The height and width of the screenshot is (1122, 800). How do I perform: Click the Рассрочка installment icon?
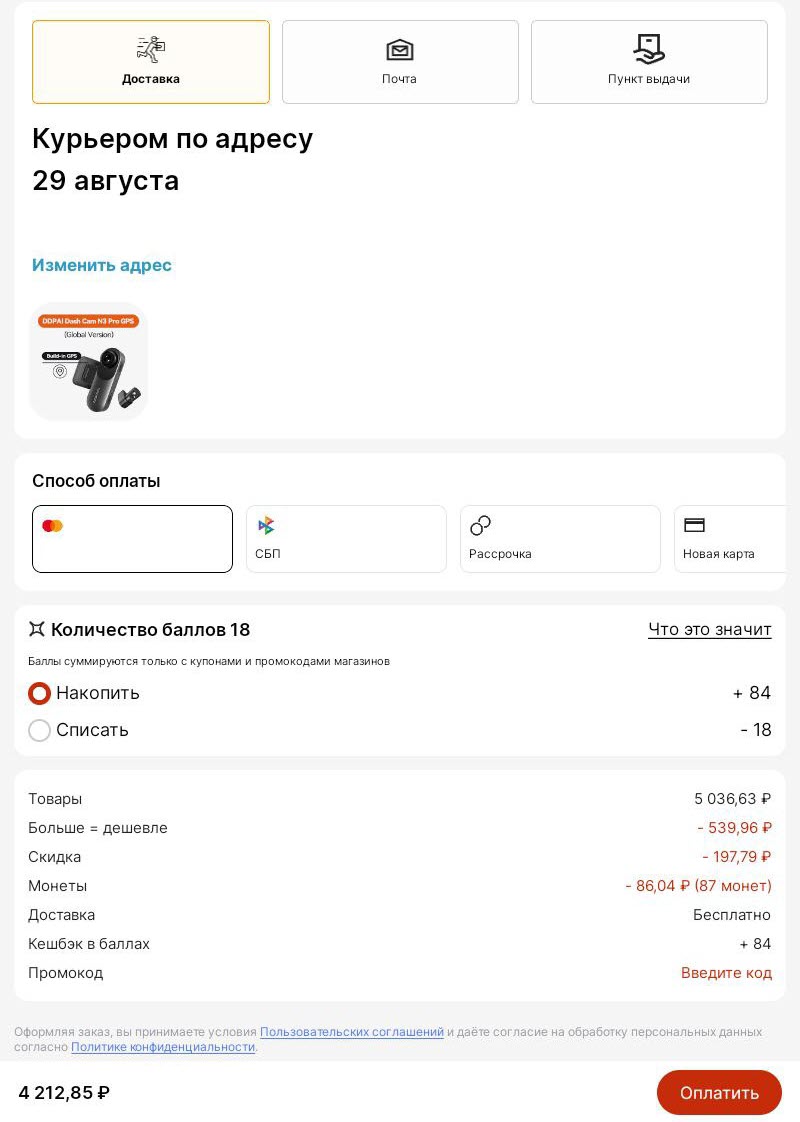pyautogui.click(x=480, y=525)
